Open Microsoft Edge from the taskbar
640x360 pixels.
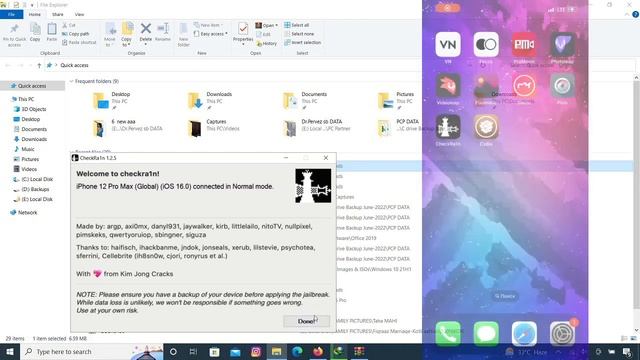pyautogui.click(x=297, y=351)
